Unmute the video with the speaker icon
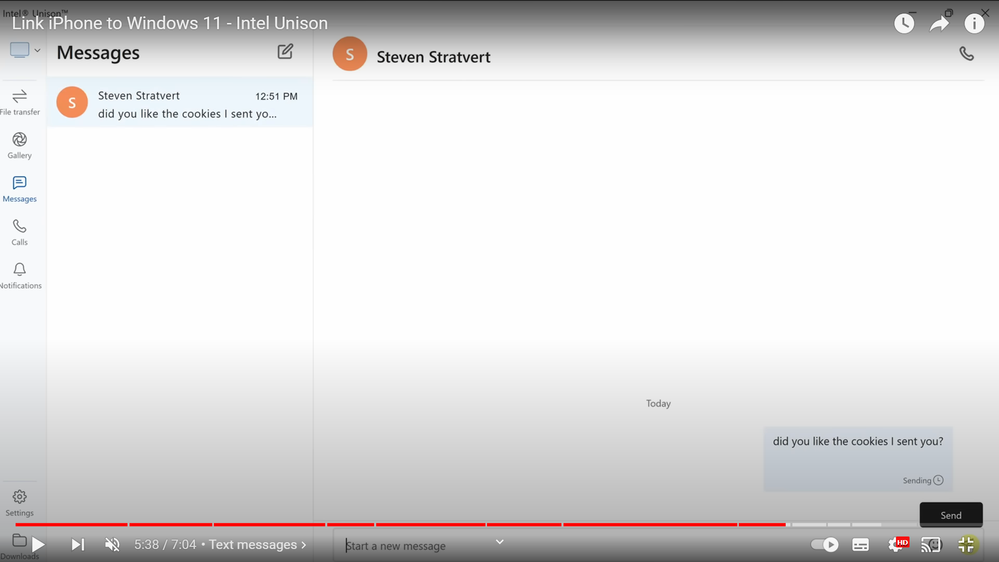 pos(112,545)
